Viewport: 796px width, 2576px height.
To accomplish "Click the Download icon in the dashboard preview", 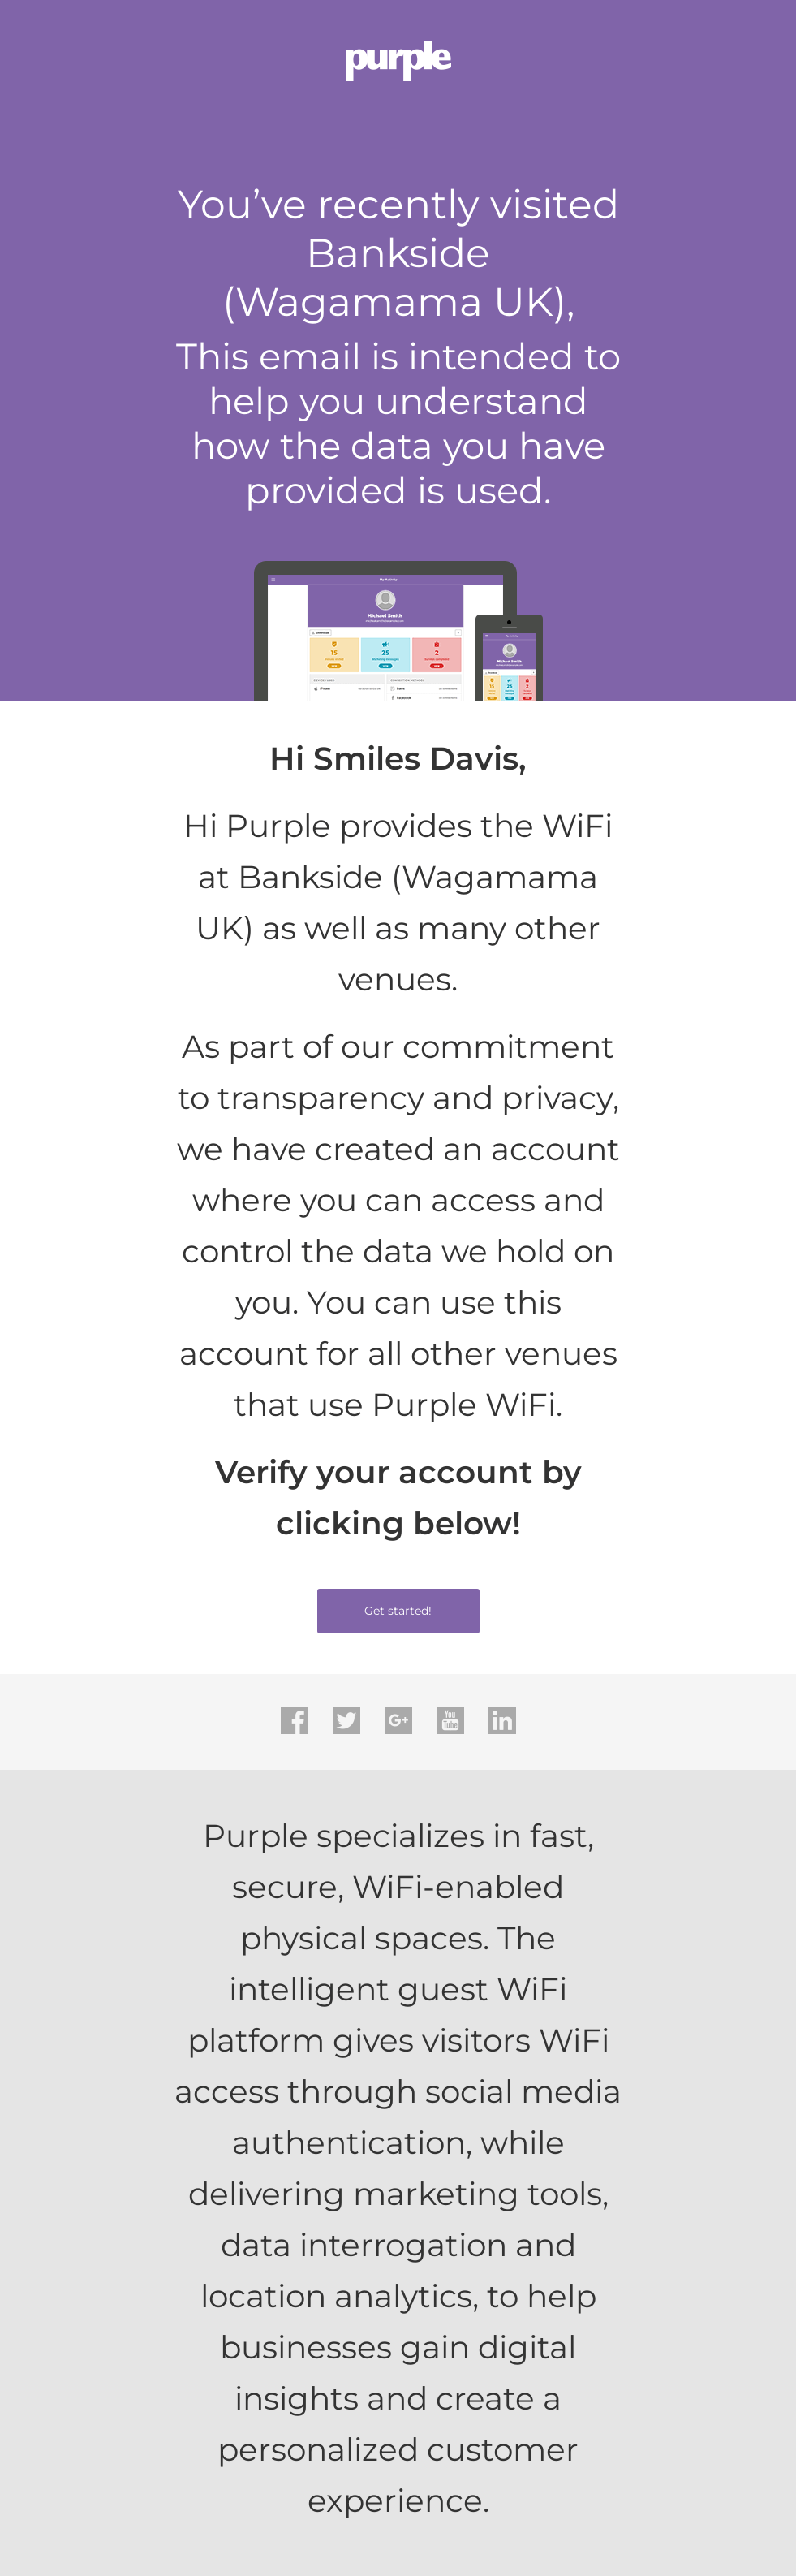I will pos(321,632).
